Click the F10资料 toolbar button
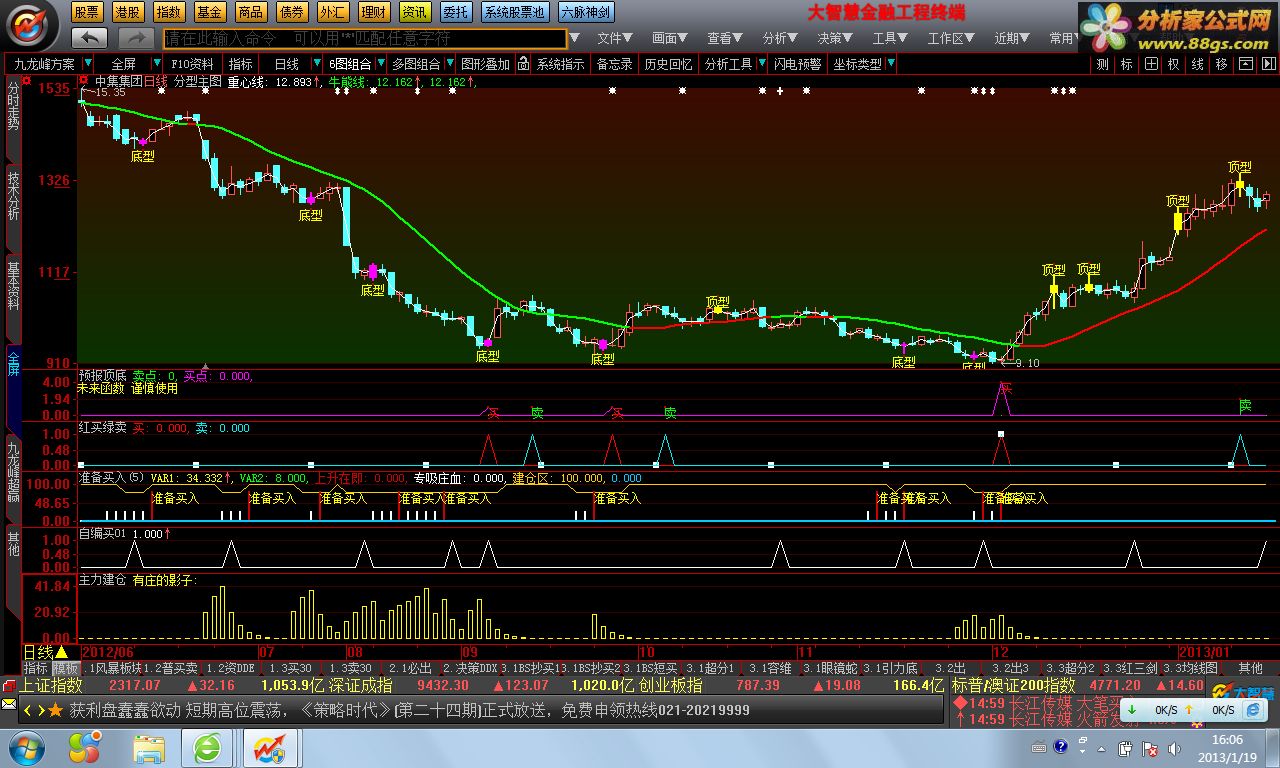Viewport: 1280px width, 768px height. tap(192, 64)
